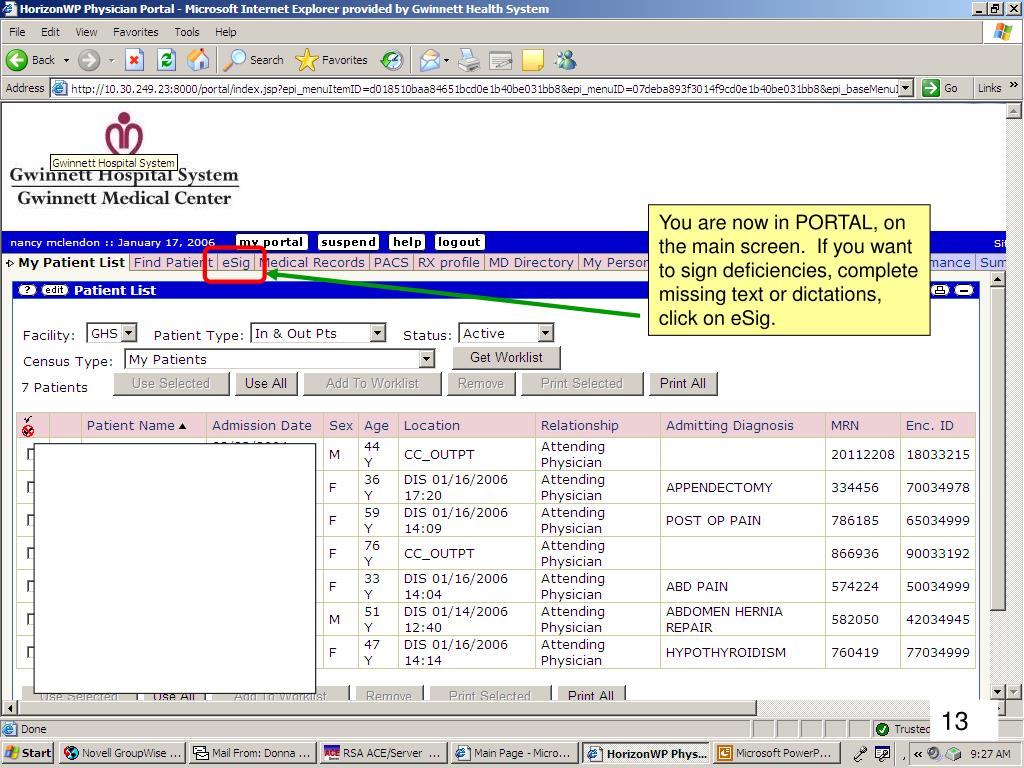1024x768 pixels.
Task: Click the select-all check icon in table header
Action: point(28,426)
